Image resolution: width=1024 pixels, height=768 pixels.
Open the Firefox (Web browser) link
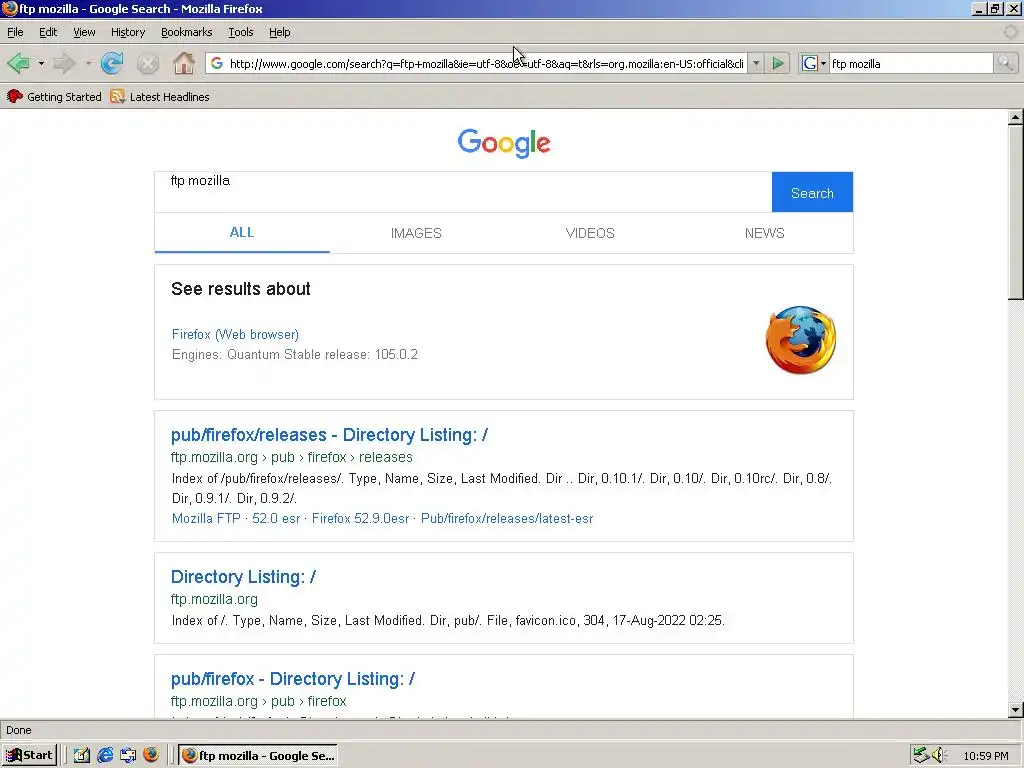235,334
